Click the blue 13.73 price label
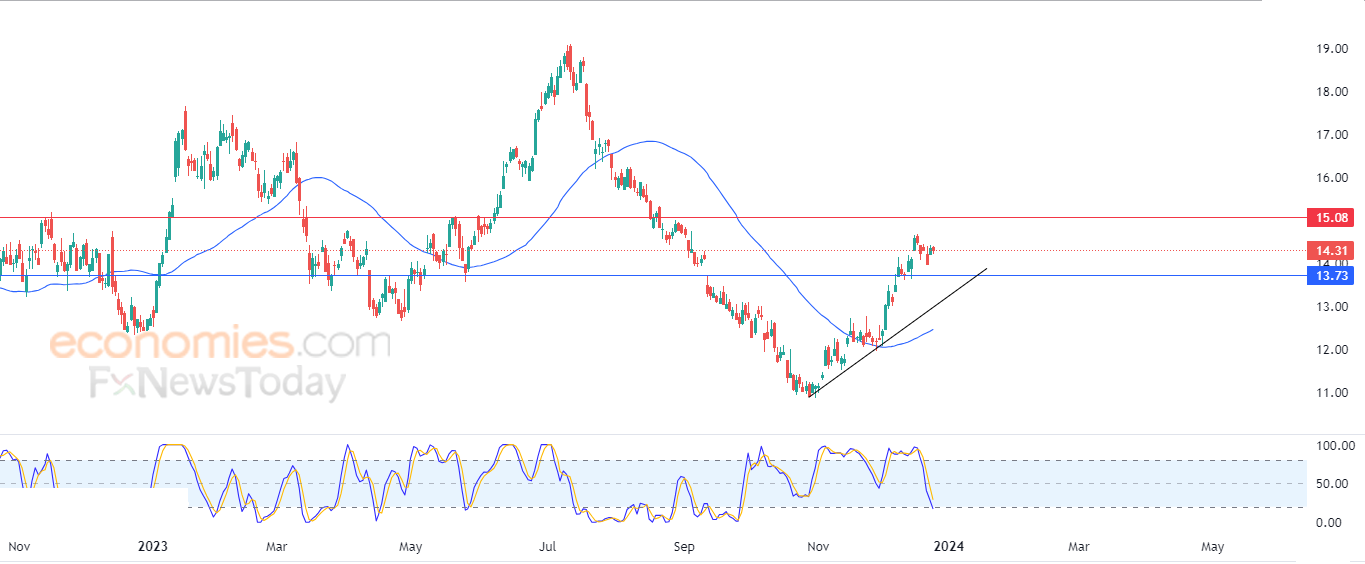The image size is (1365, 564). (1330, 276)
